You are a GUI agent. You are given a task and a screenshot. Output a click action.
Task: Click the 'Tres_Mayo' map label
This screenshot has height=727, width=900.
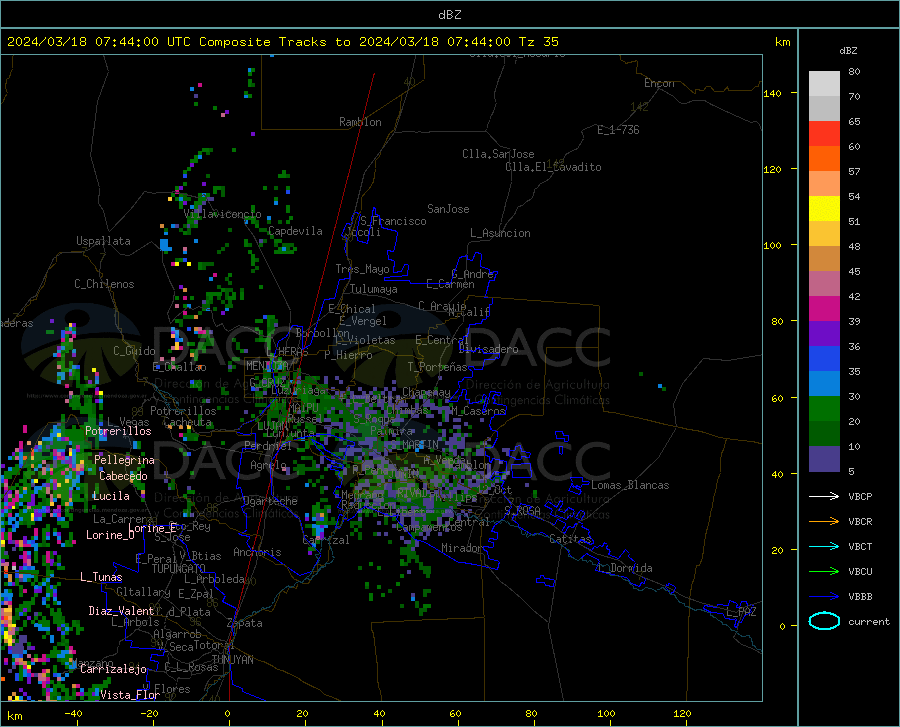point(362,269)
